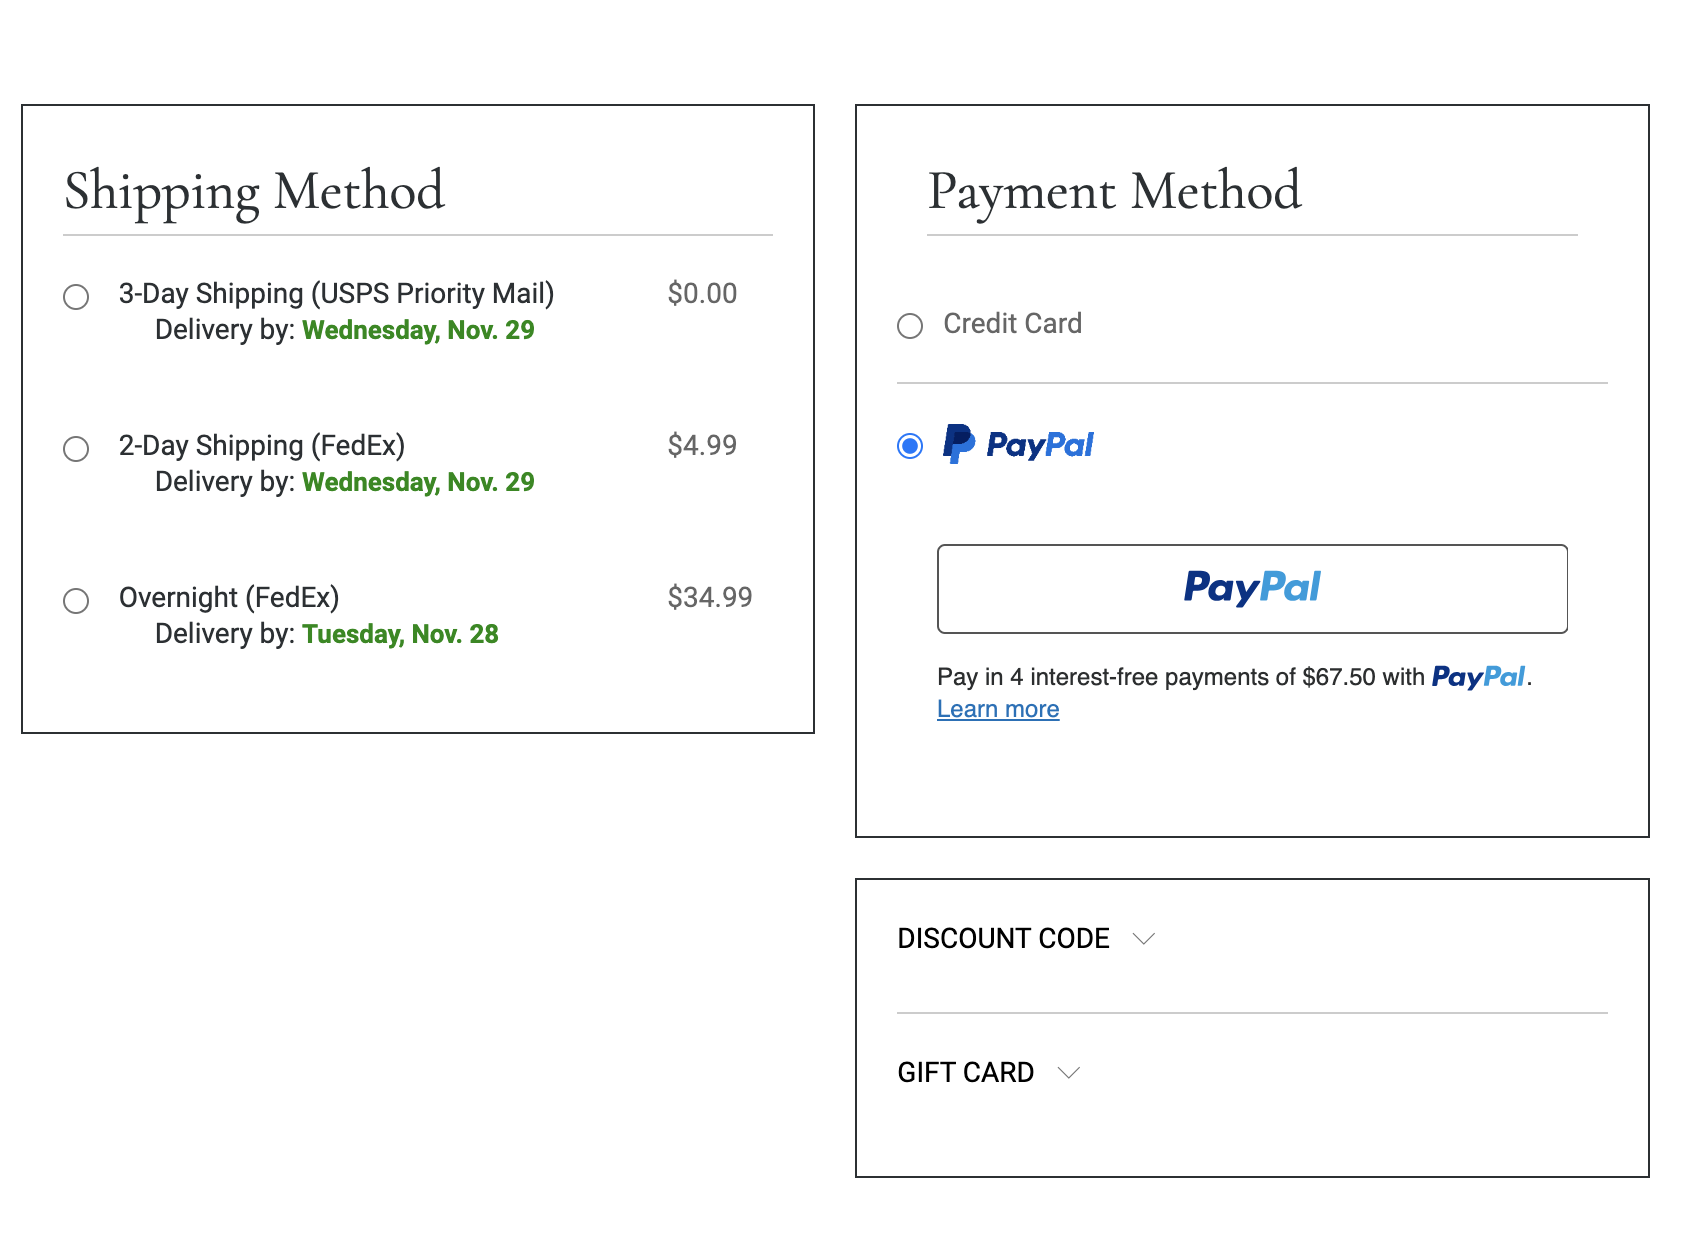Expand the Gift Card chevron
Screen dimensions: 1682x1238
[x=1069, y=1072]
